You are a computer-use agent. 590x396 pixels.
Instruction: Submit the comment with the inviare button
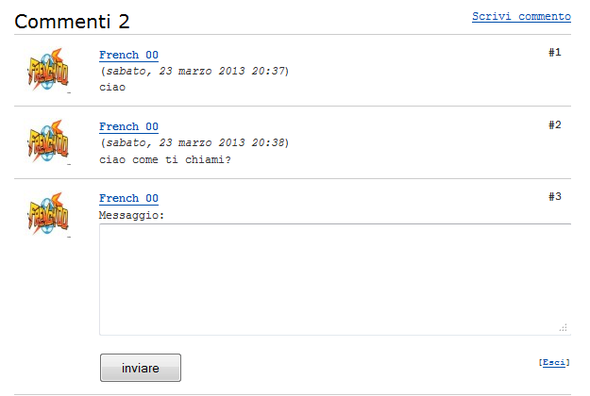point(140,367)
